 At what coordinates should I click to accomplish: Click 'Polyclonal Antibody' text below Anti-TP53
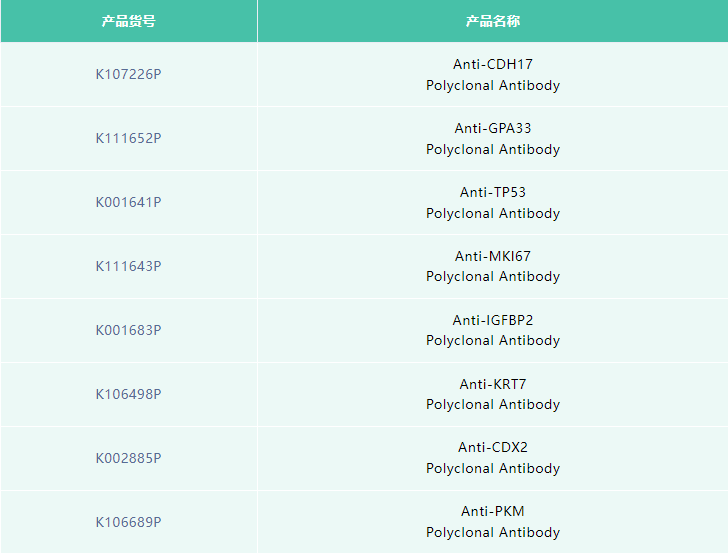(492, 213)
